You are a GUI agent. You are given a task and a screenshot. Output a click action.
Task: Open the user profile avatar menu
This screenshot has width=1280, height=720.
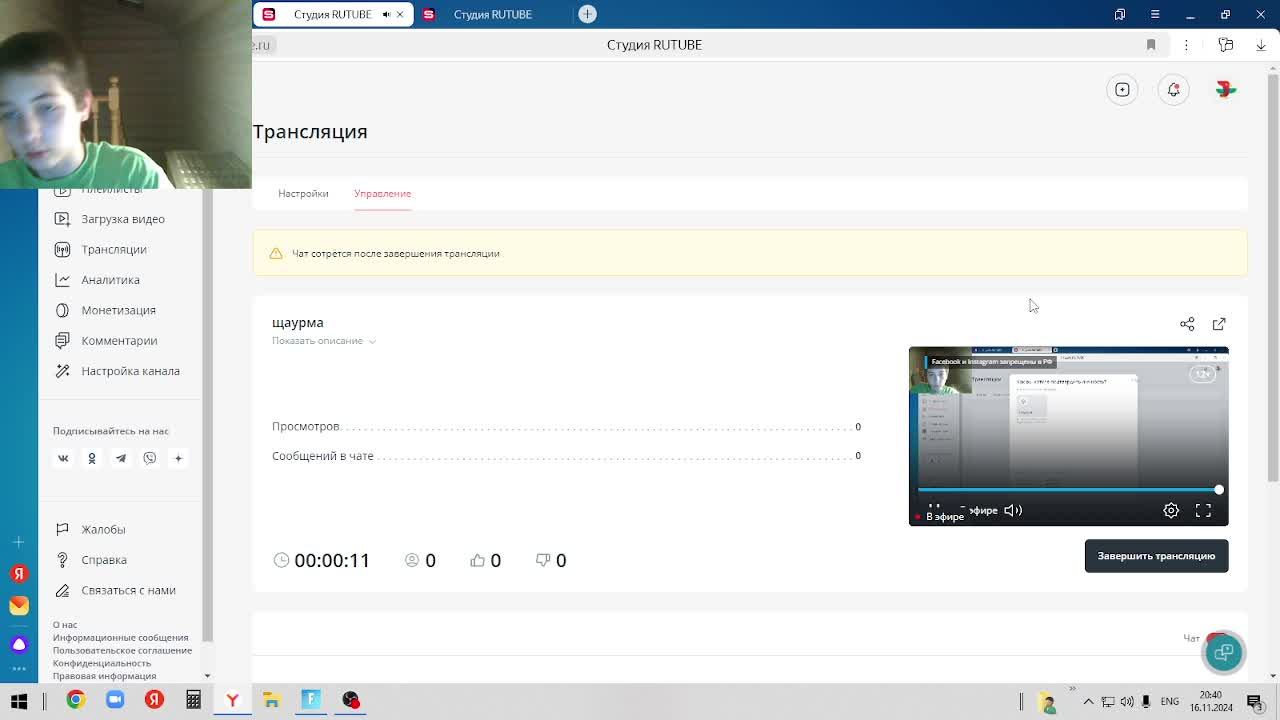1226,90
